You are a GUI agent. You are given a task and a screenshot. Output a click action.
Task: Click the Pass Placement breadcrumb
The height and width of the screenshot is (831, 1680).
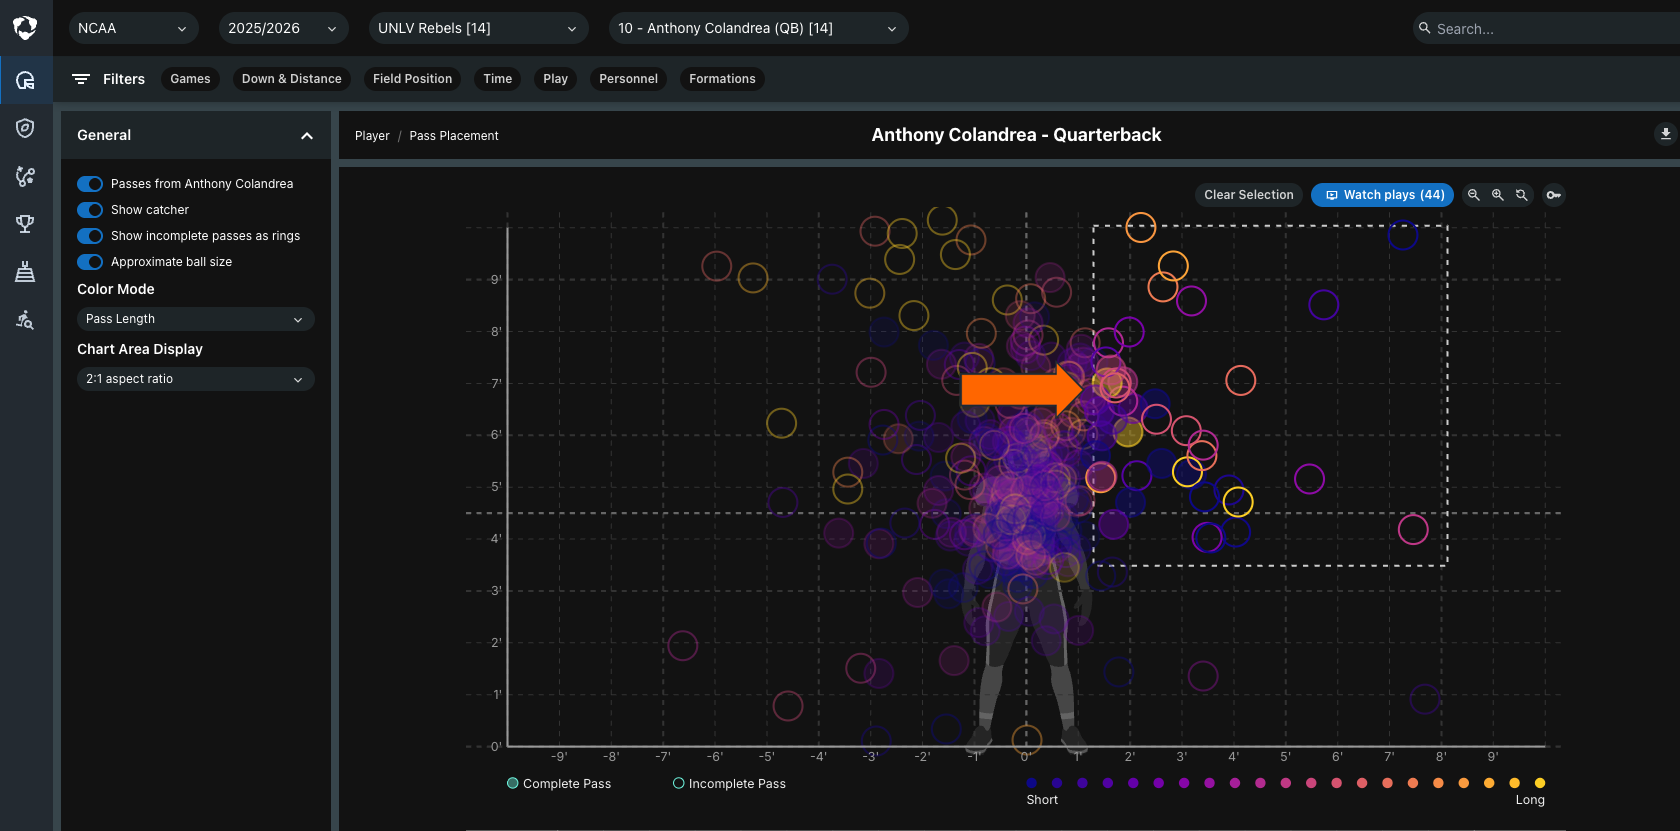coord(454,136)
